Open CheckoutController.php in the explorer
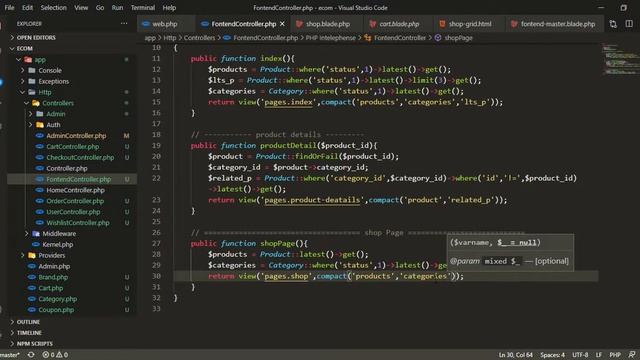The width and height of the screenshot is (640, 360). 80,158
